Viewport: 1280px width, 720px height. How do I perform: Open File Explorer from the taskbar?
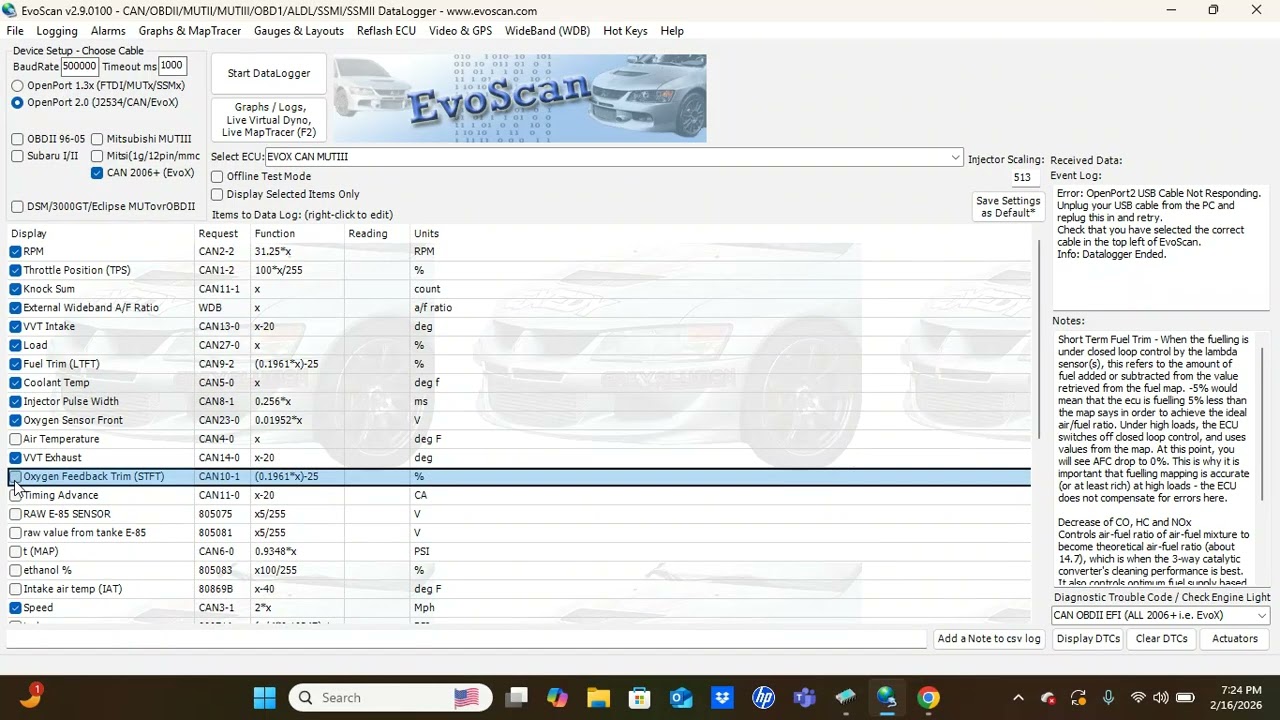[x=598, y=697]
